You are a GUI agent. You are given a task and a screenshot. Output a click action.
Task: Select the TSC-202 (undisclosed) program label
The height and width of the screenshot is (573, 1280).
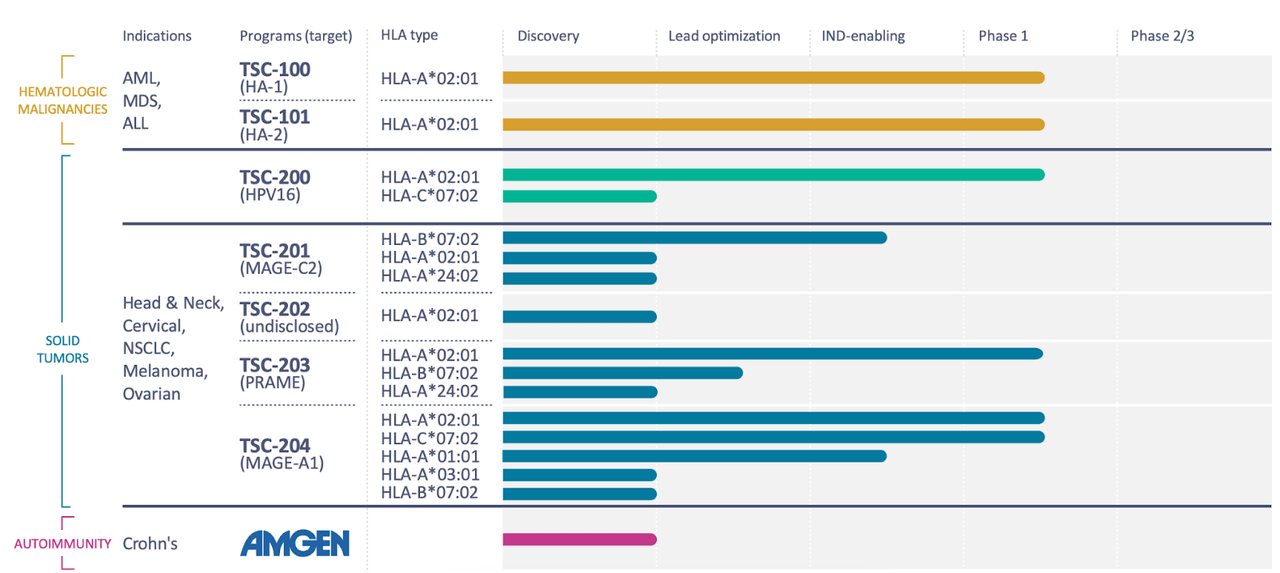pos(289,317)
